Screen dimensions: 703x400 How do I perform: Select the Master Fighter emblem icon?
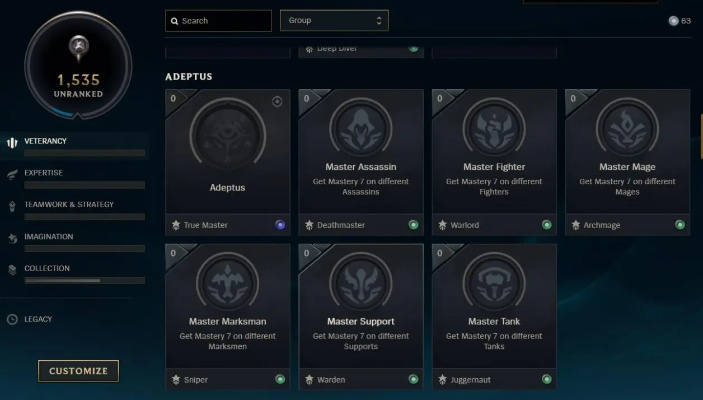tap(494, 127)
